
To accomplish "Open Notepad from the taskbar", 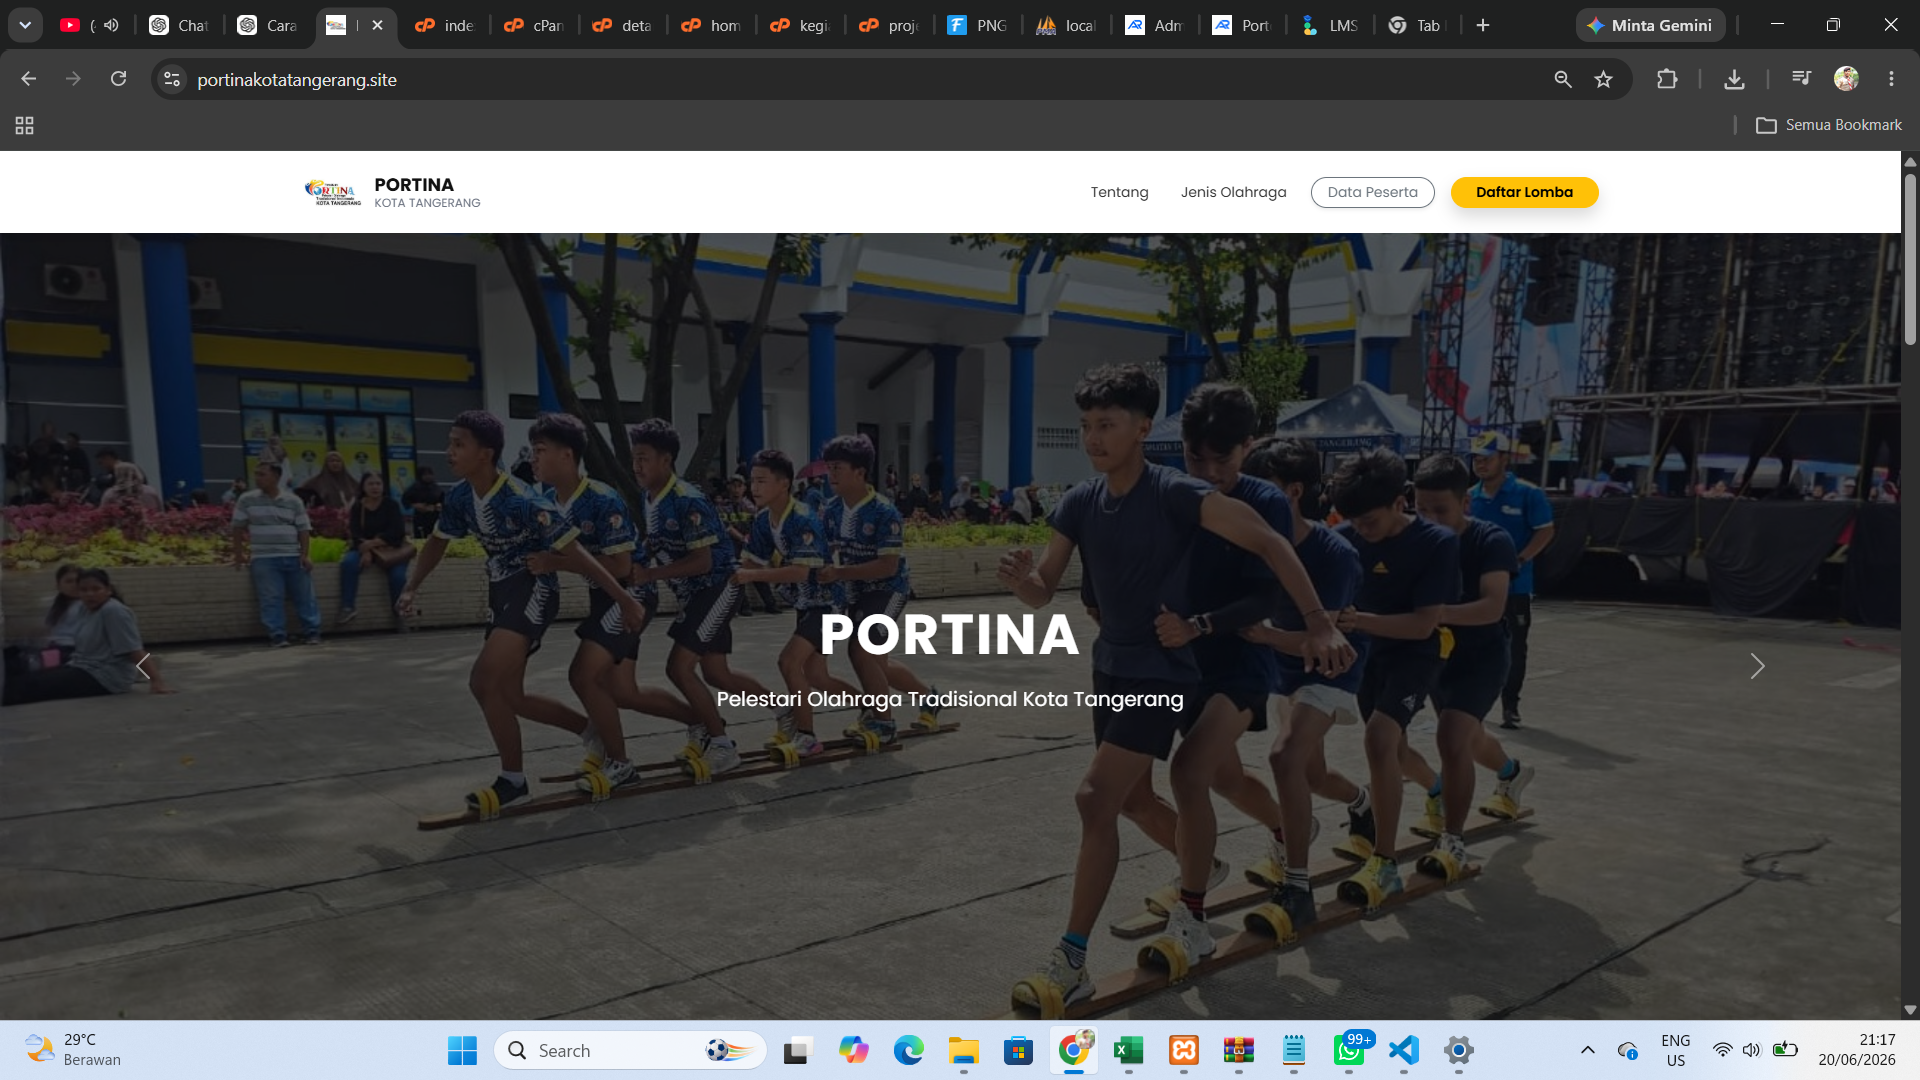I will (x=1294, y=1050).
